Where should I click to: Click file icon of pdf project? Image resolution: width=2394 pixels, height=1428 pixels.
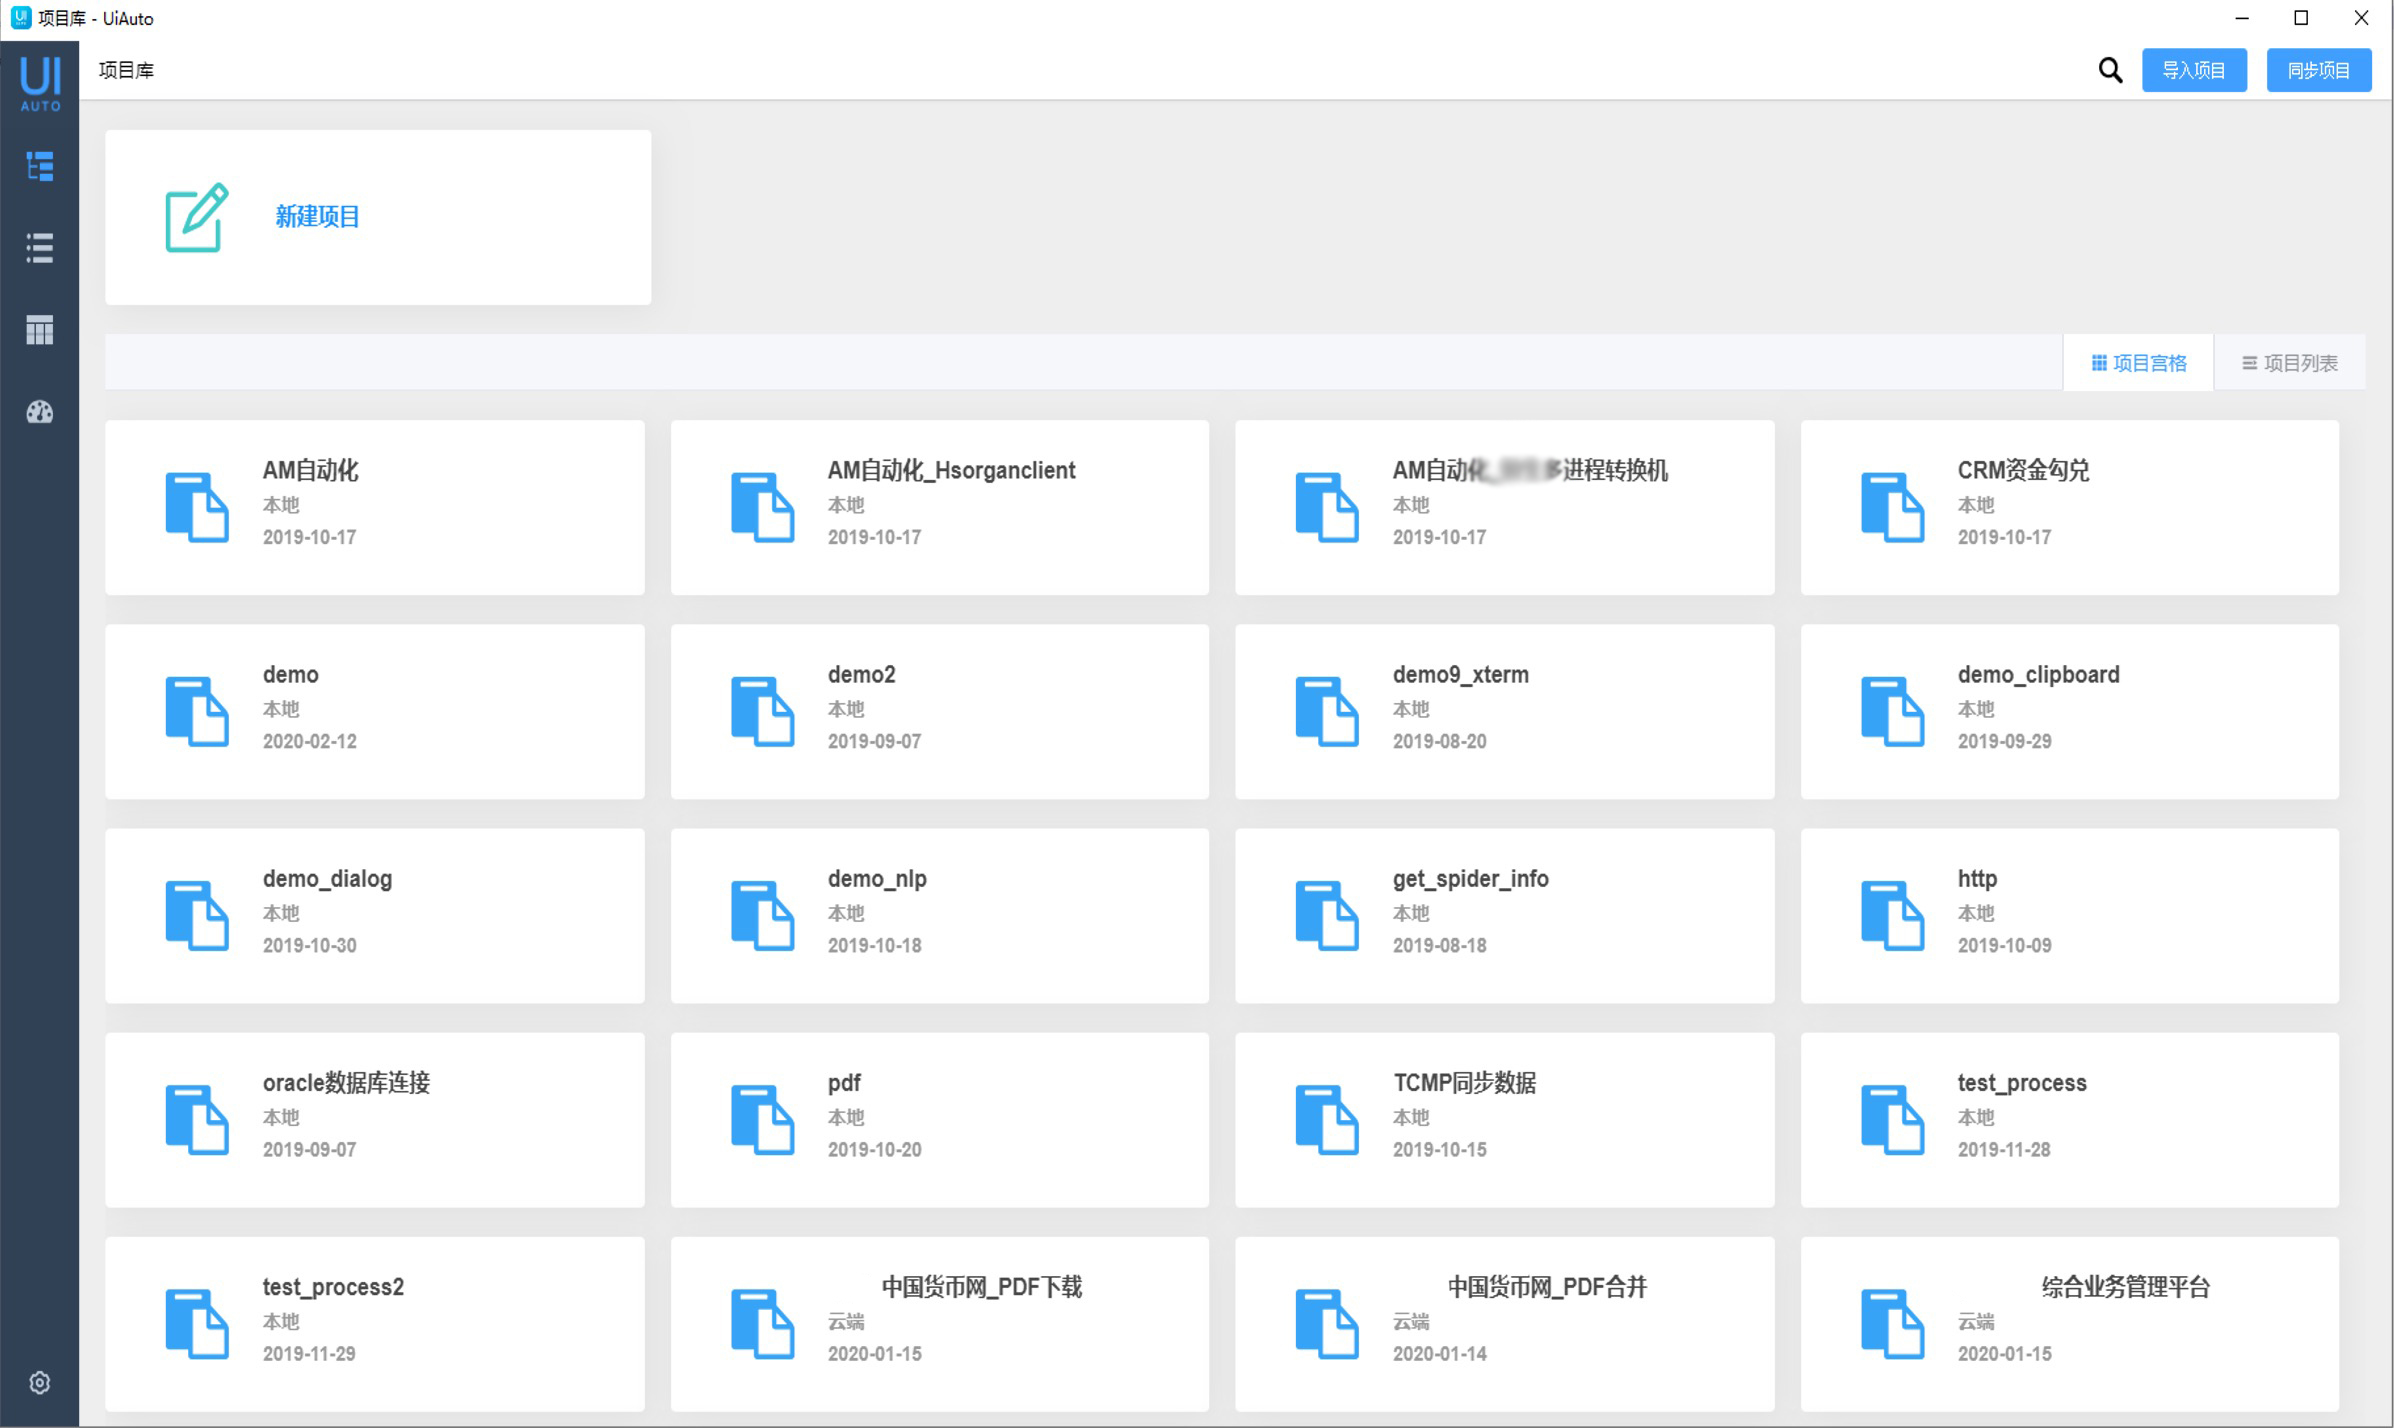coord(762,1119)
